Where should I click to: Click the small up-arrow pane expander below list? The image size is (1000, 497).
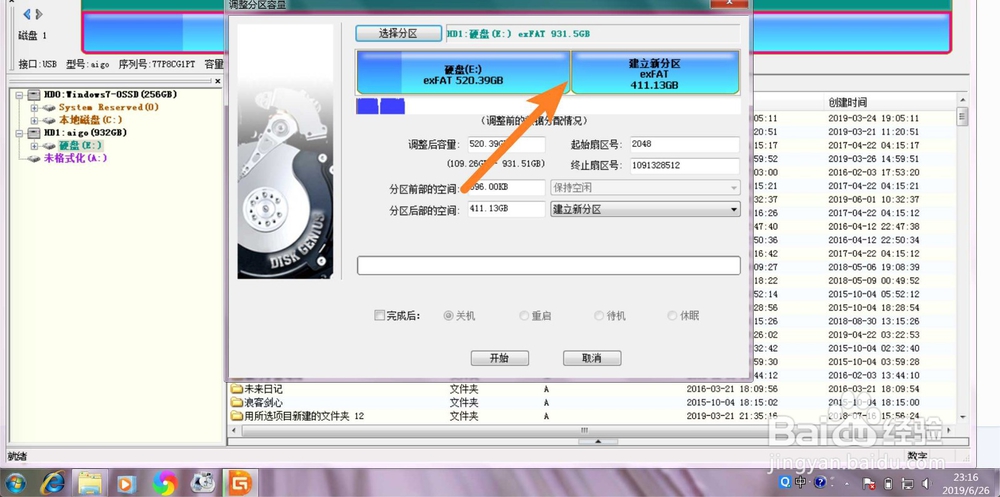click(598, 441)
